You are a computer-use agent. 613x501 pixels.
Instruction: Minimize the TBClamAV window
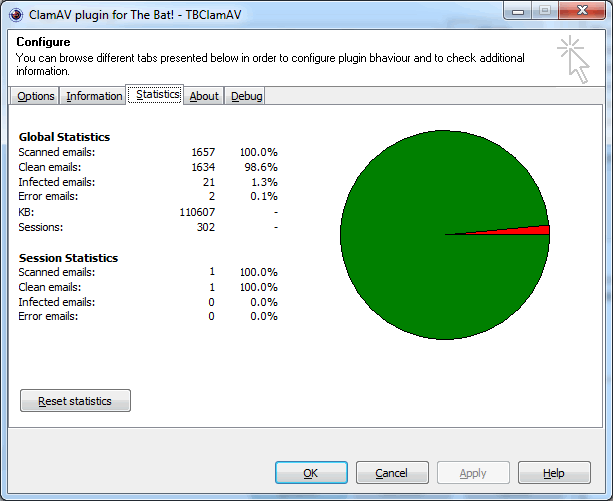click(x=518, y=11)
